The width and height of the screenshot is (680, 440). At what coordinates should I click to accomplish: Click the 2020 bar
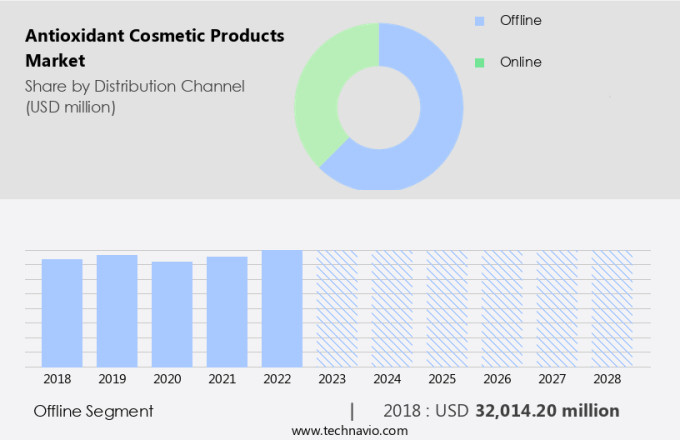tap(172, 314)
